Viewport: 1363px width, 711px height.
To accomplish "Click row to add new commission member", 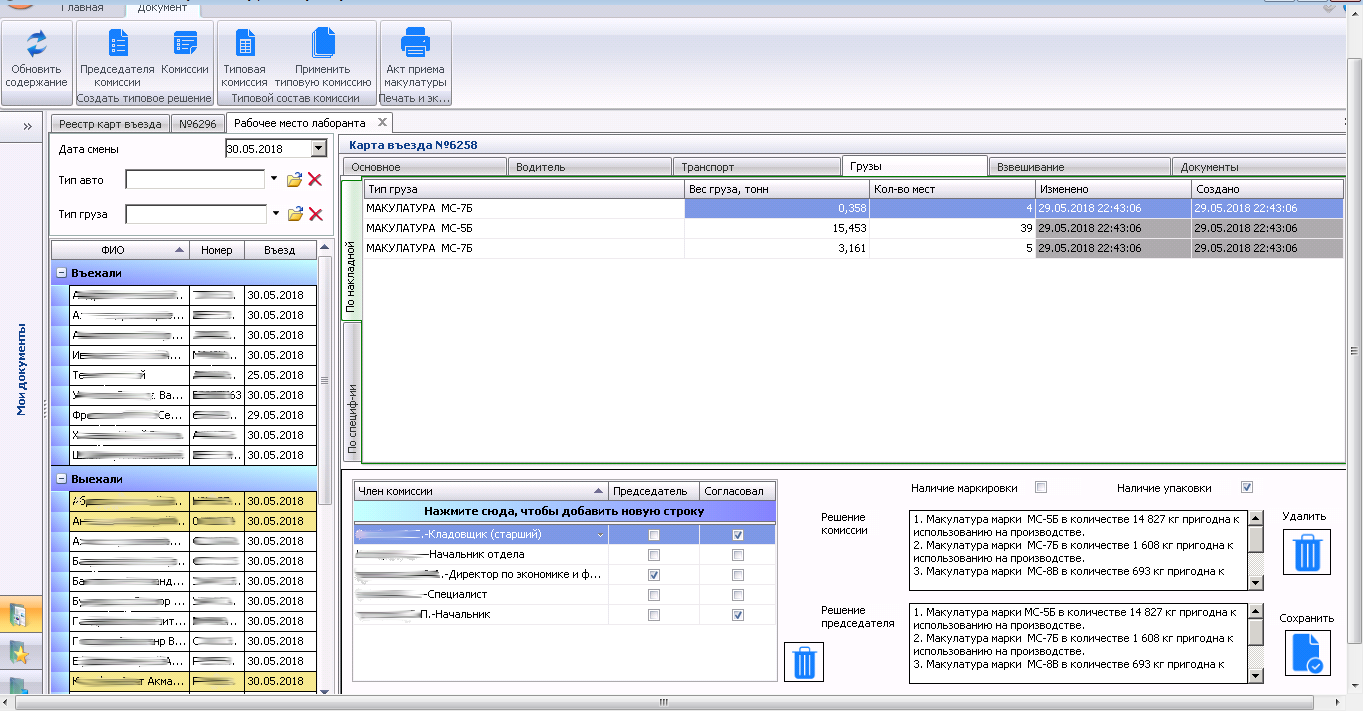I will 565,511.
